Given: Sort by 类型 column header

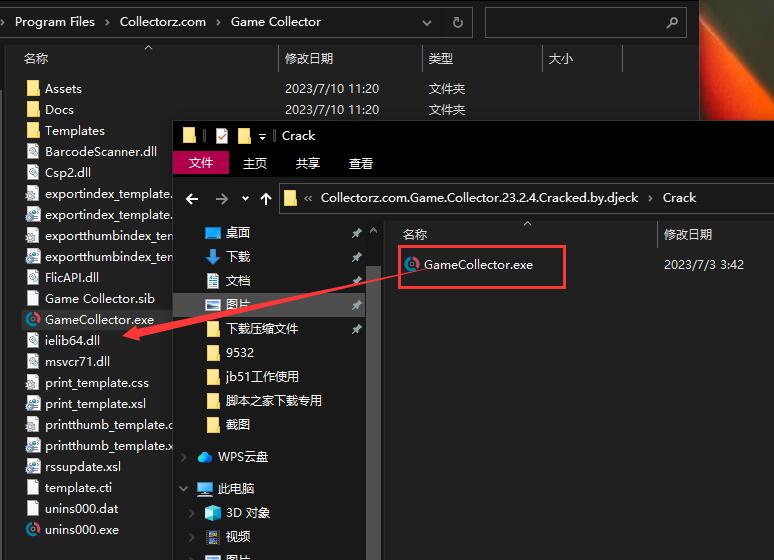Looking at the screenshot, I should pyautogui.click(x=440, y=58).
